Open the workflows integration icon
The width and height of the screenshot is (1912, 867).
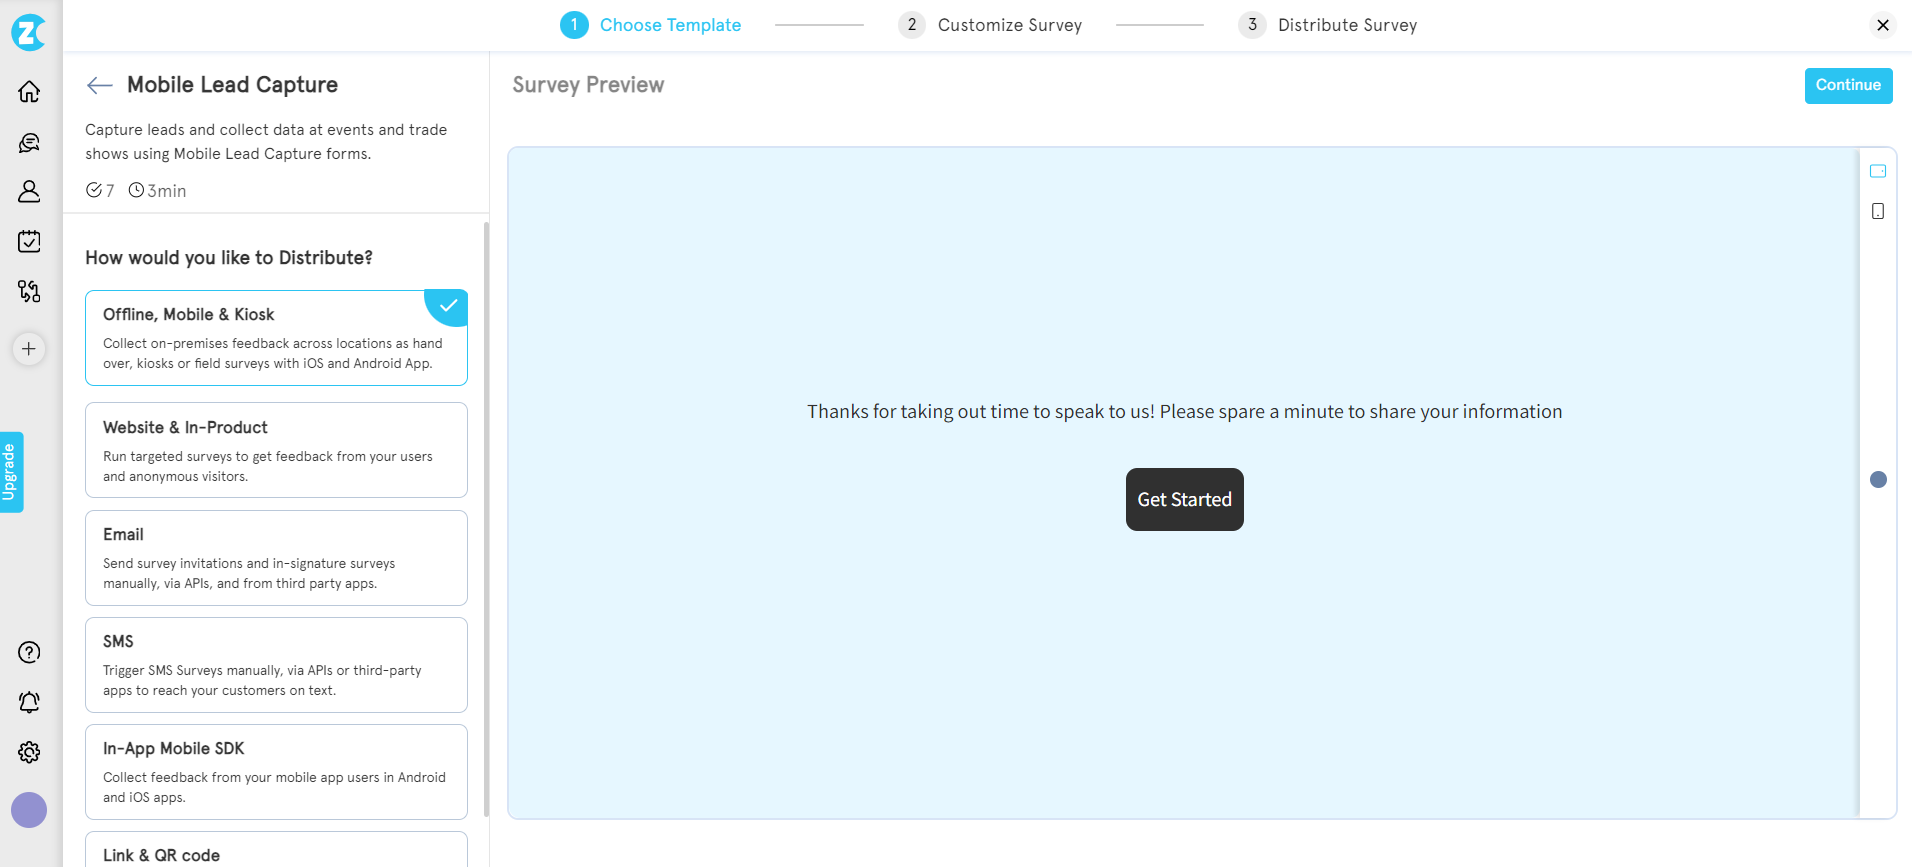(29, 291)
